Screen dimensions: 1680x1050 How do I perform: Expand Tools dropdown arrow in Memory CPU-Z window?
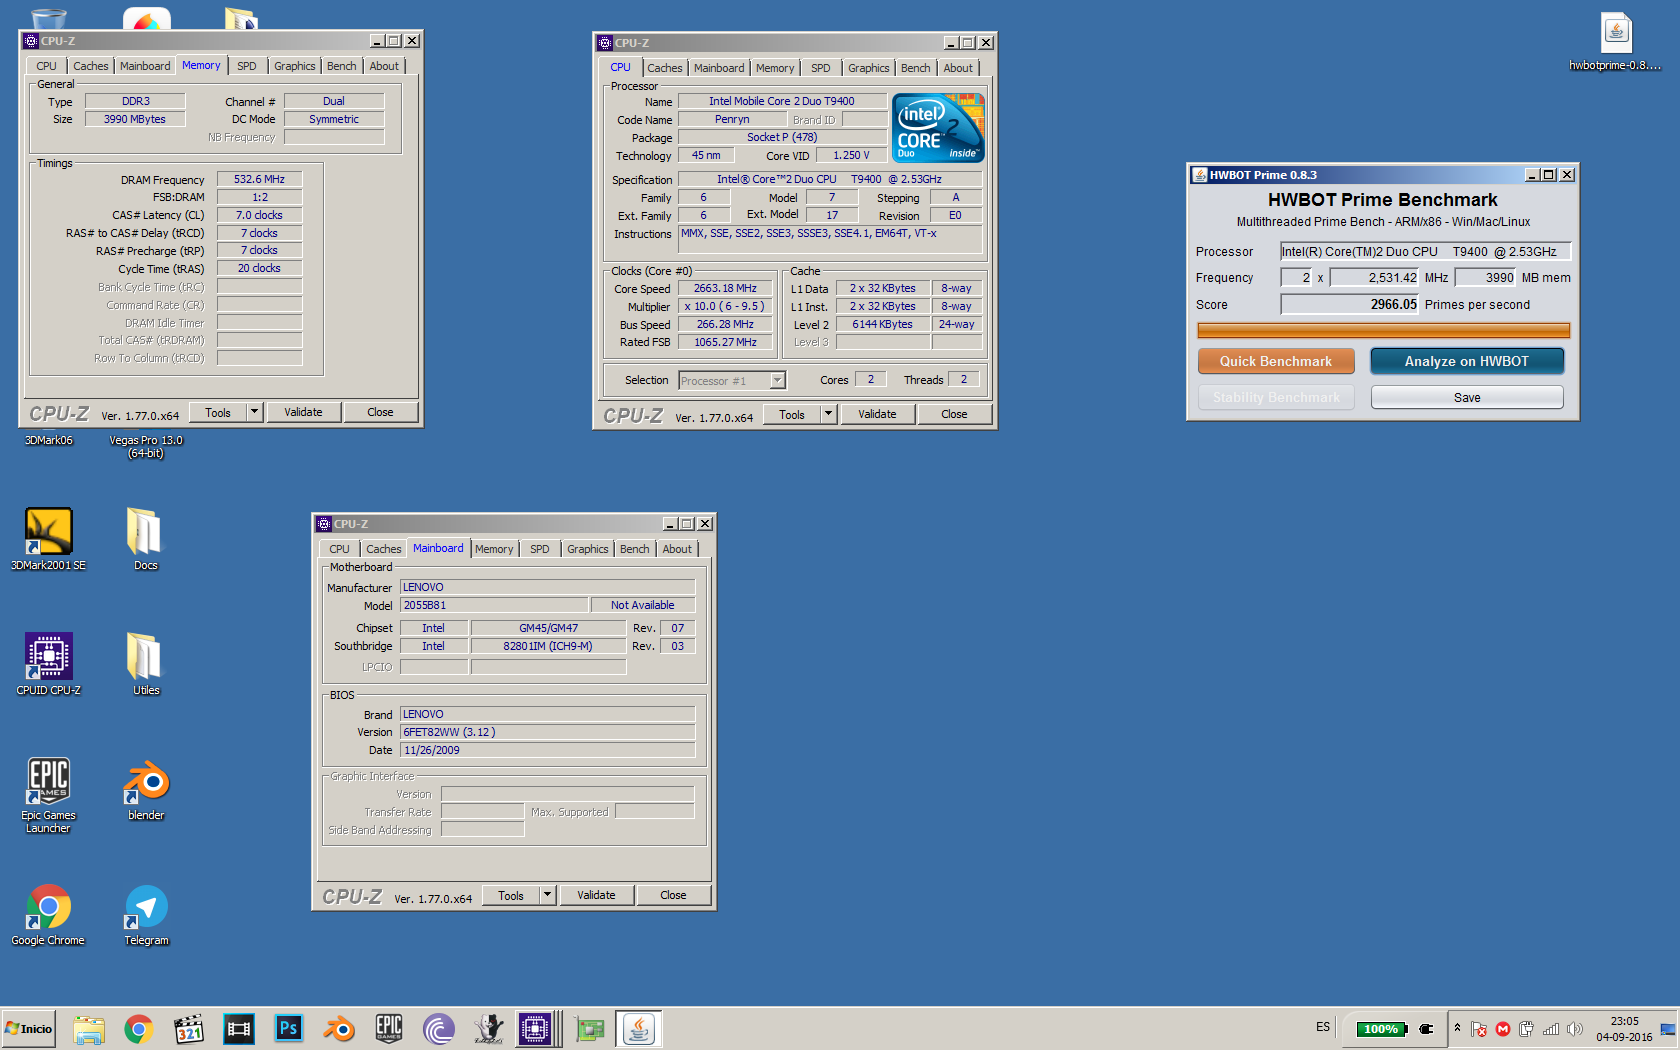255,412
